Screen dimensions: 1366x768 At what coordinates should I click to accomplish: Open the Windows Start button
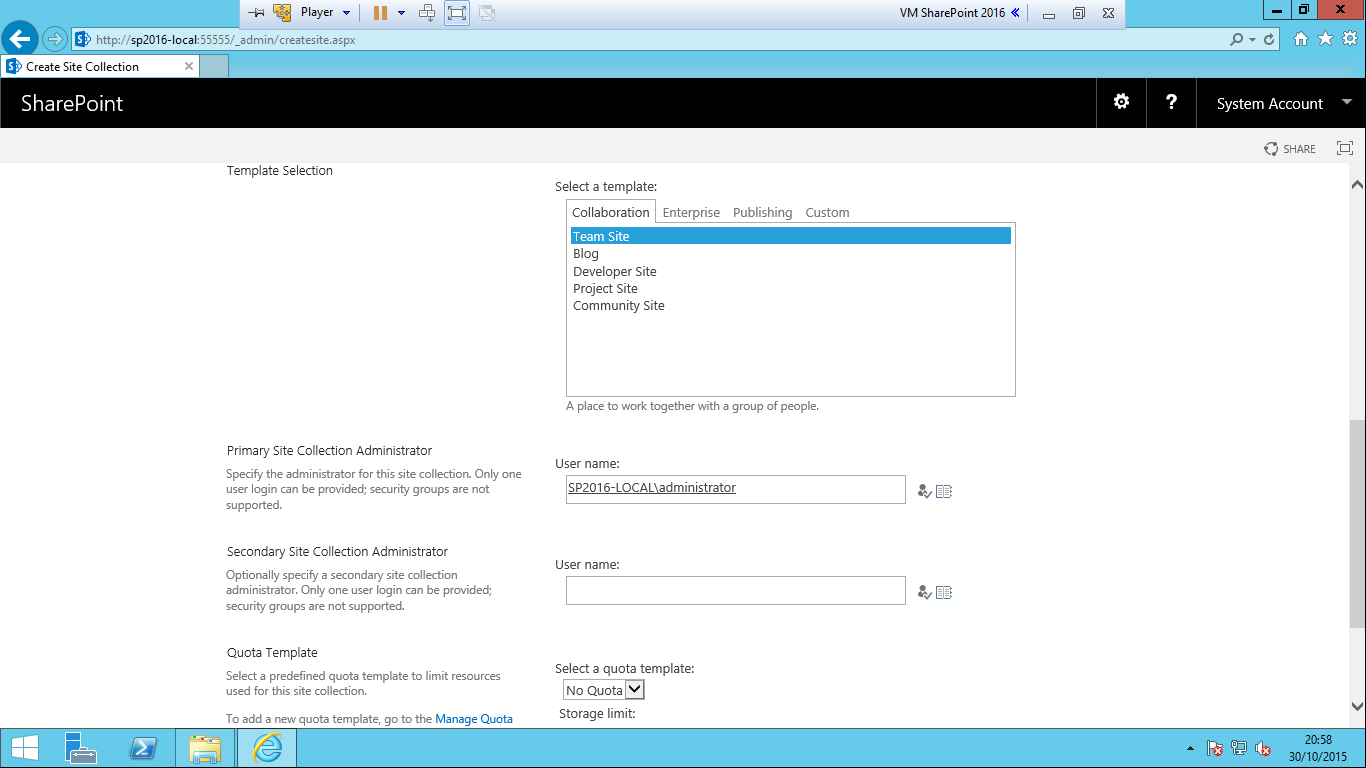click(x=24, y=748)
